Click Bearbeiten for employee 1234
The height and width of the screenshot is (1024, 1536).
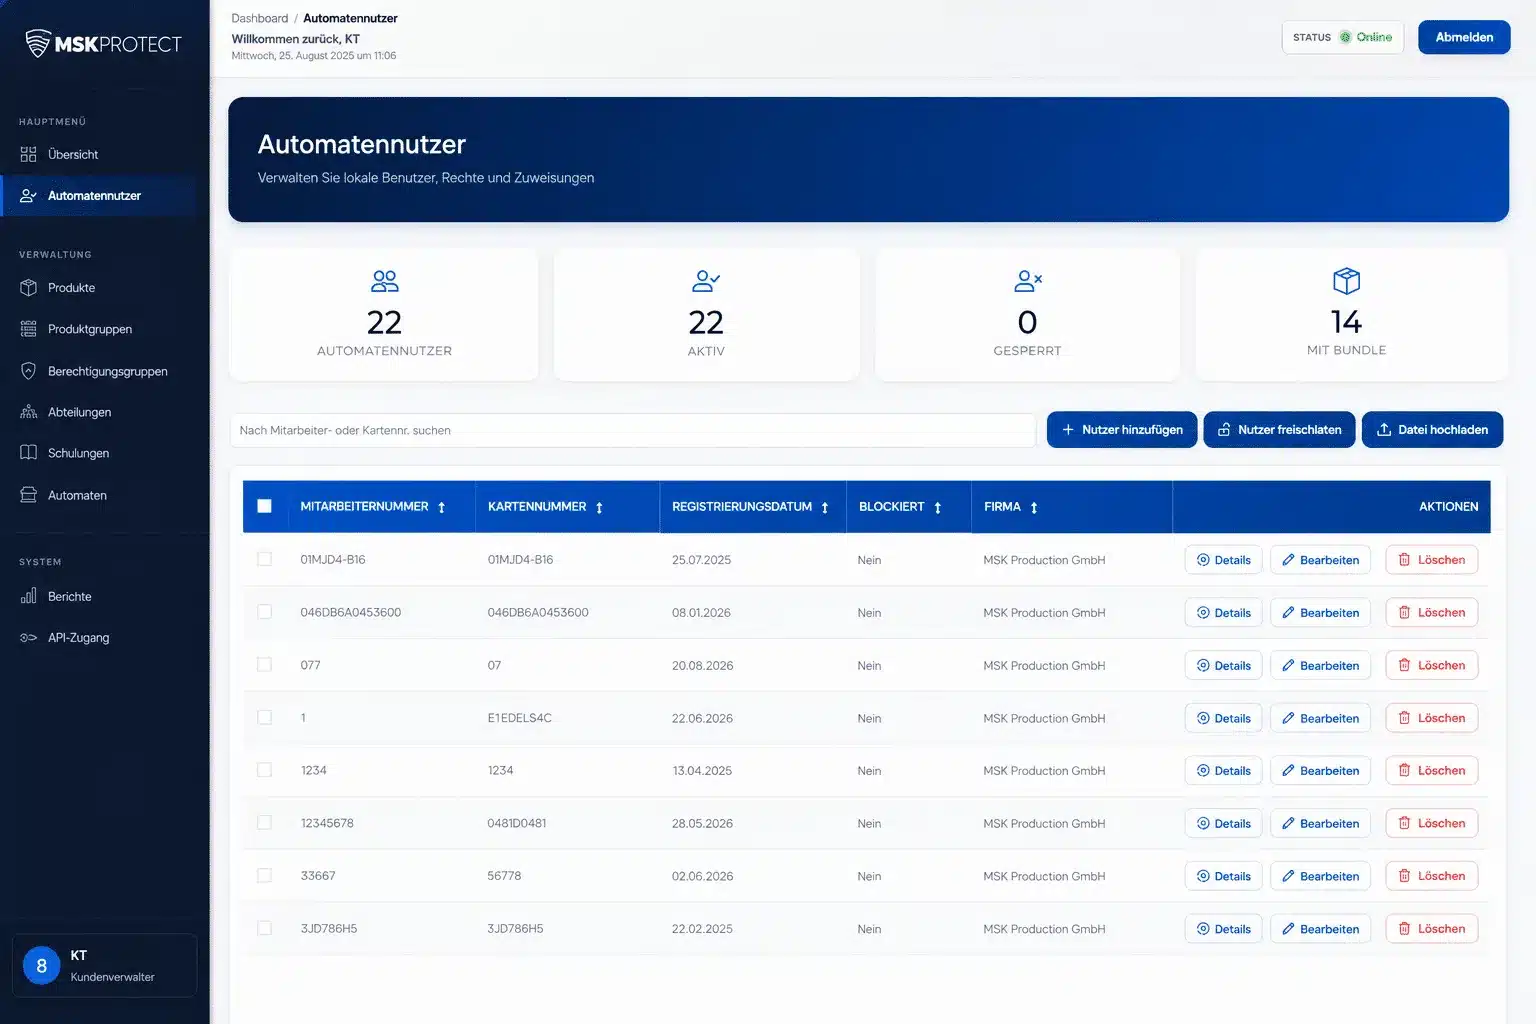click(1320, 771)
